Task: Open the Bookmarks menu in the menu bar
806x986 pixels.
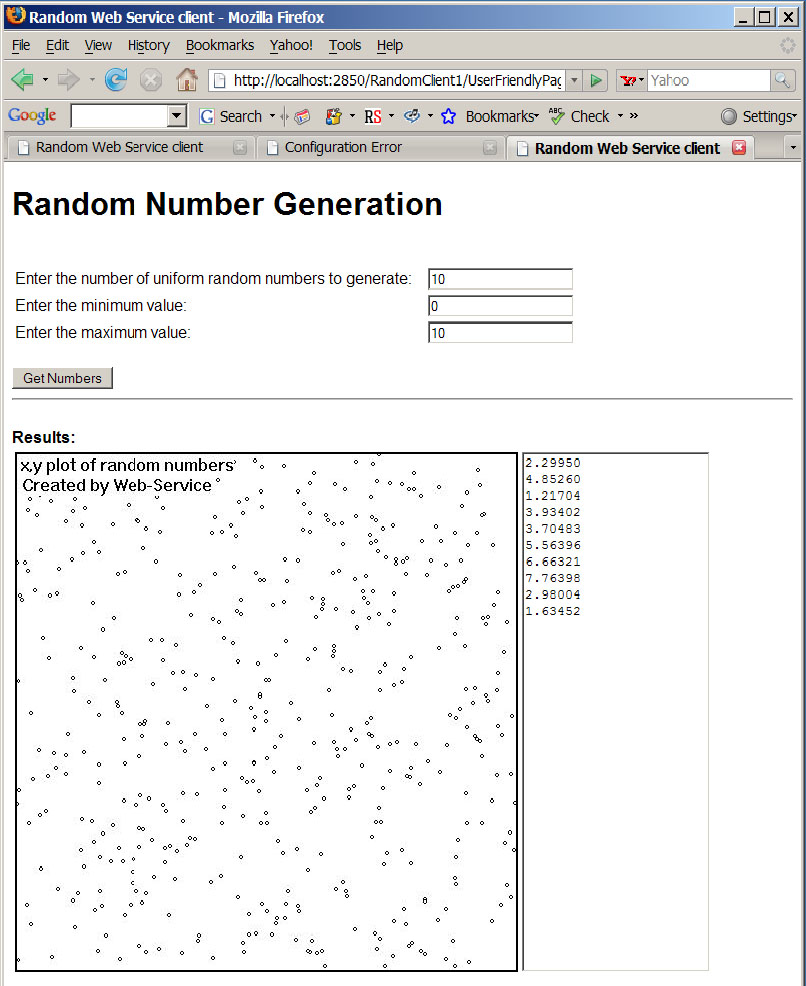Action: [x=220, y=45]
